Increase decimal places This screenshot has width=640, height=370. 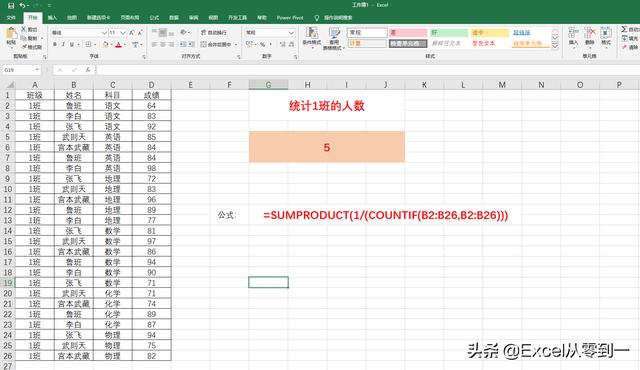pos(282,44)
